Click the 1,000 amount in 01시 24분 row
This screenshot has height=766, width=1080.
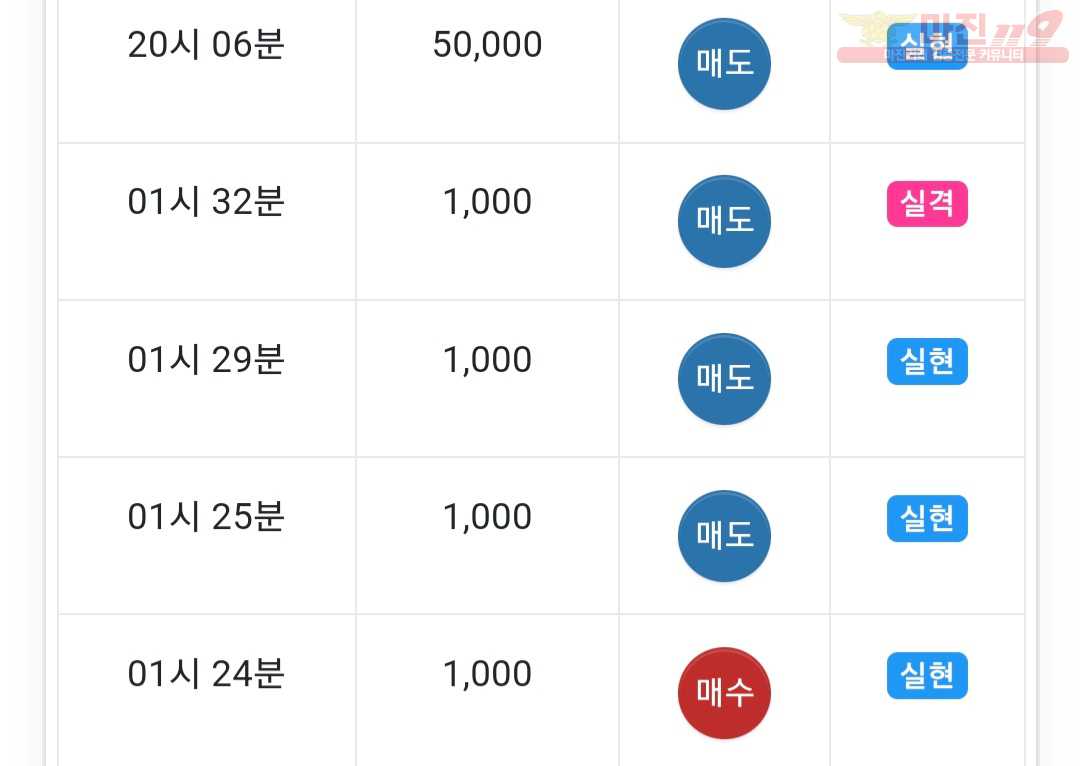pyautogui.click(x=488, y=674)
